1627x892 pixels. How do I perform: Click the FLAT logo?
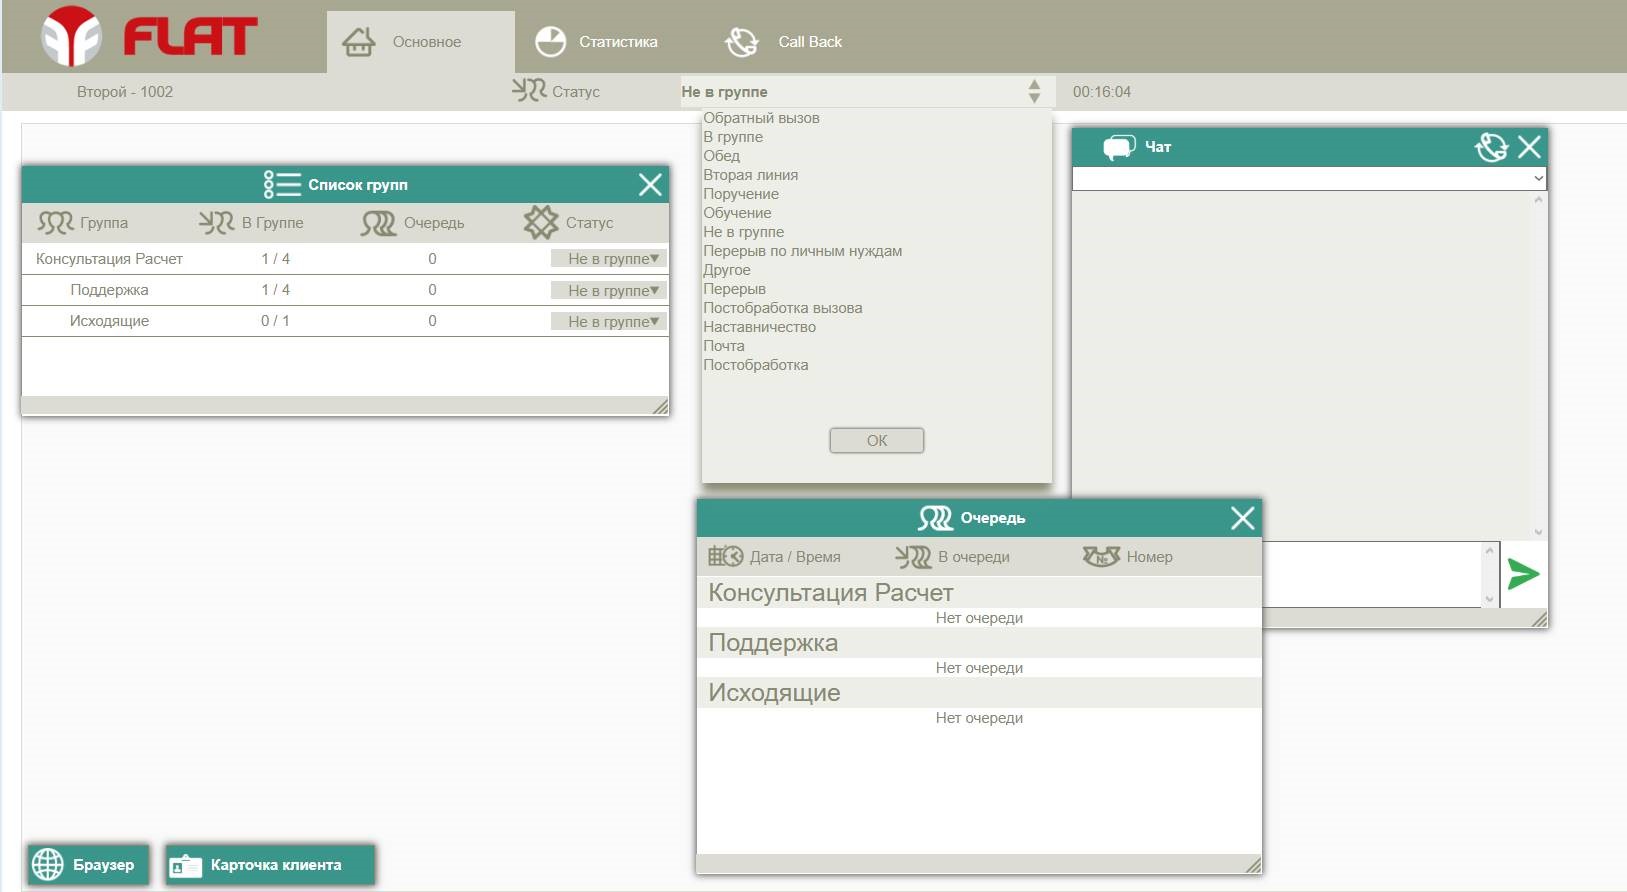(149, 37)
